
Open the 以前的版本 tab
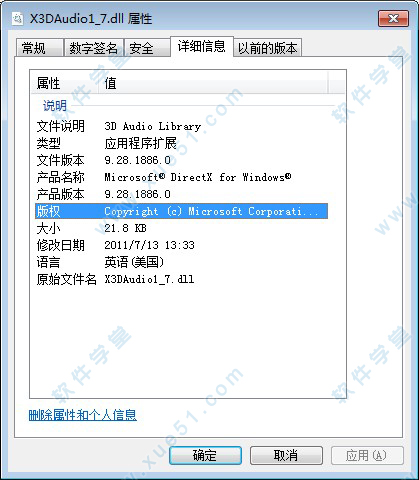tap(267, 48)
